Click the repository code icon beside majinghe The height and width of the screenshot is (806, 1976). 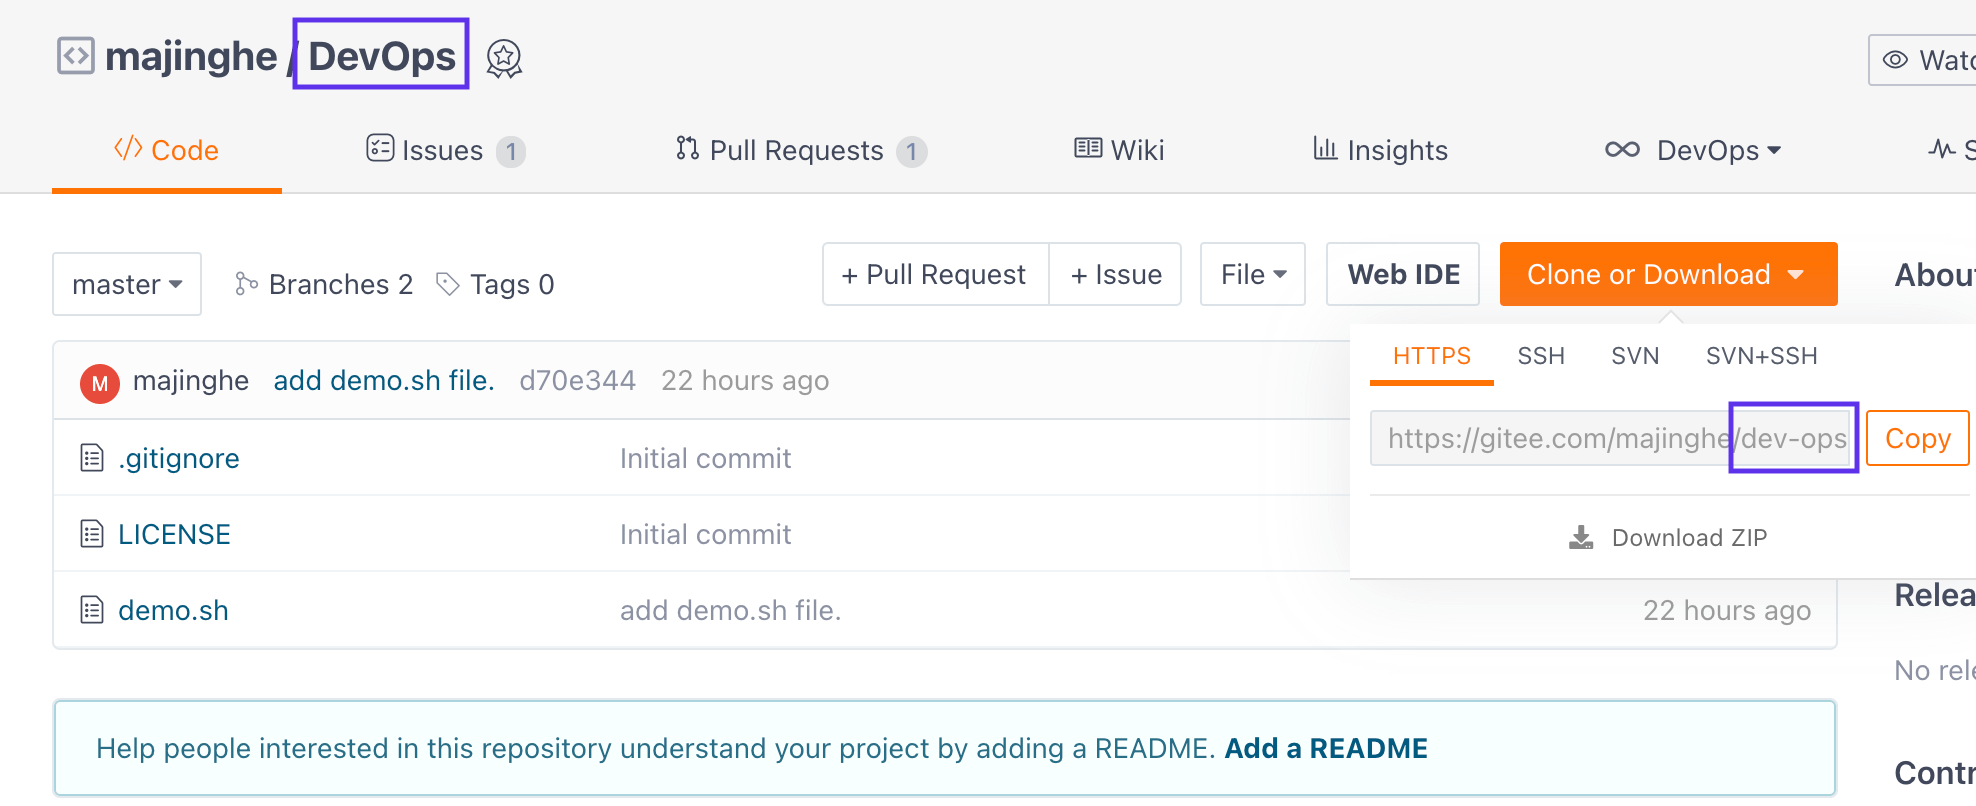76,56
